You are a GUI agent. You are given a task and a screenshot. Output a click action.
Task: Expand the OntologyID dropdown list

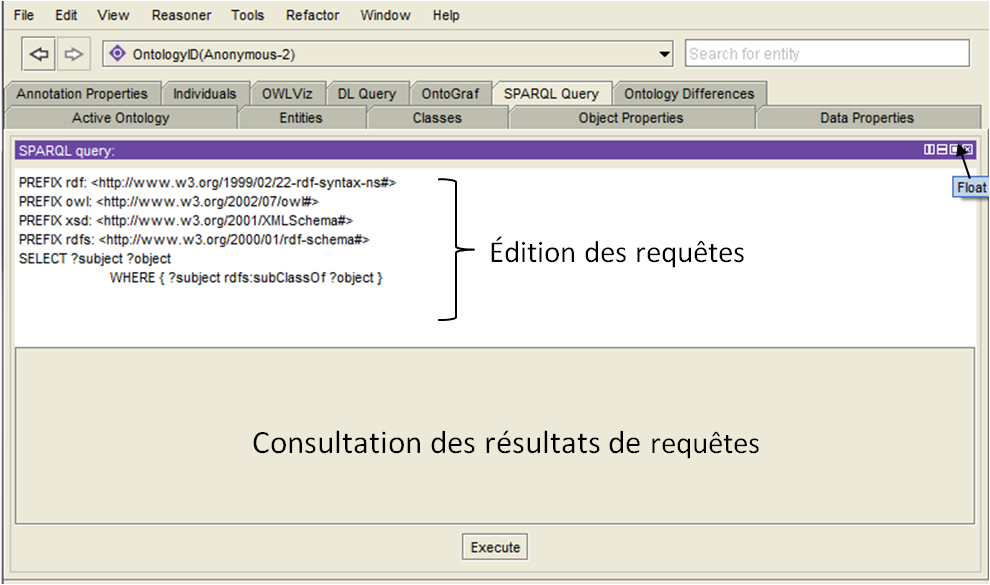coord(666,54)
